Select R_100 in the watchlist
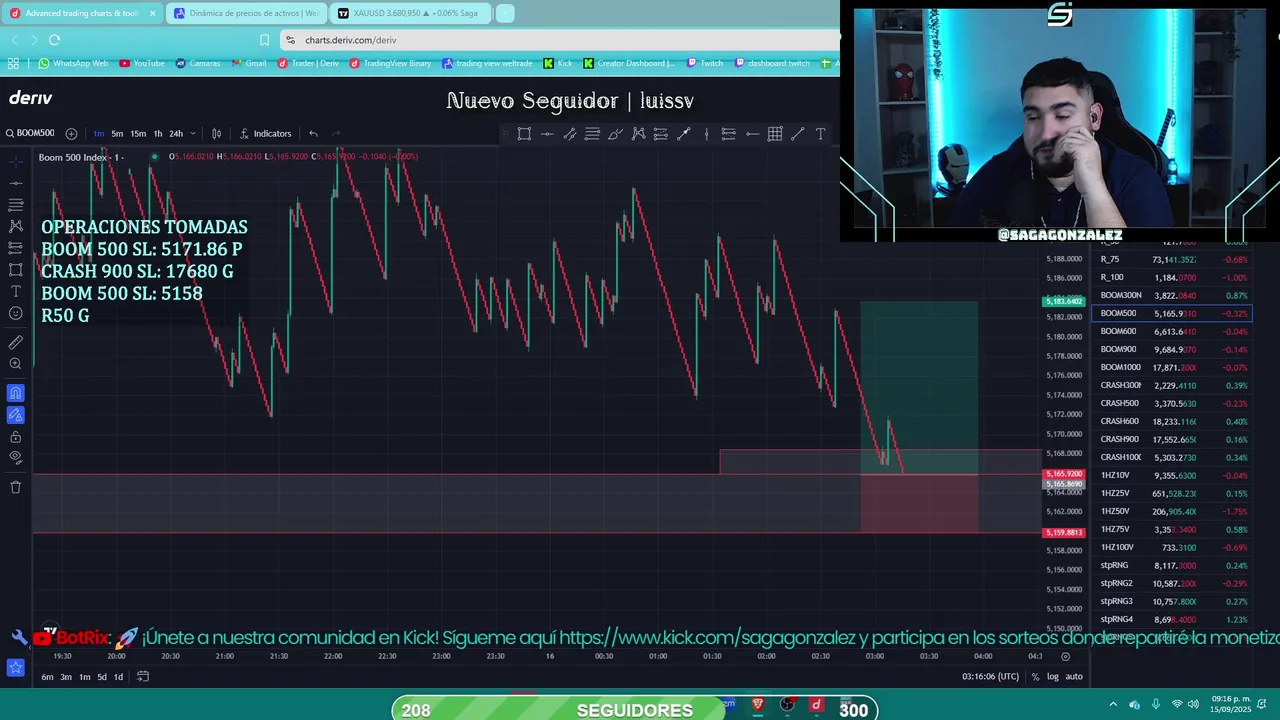The image size is (1280, 720). pos(1174,277)
